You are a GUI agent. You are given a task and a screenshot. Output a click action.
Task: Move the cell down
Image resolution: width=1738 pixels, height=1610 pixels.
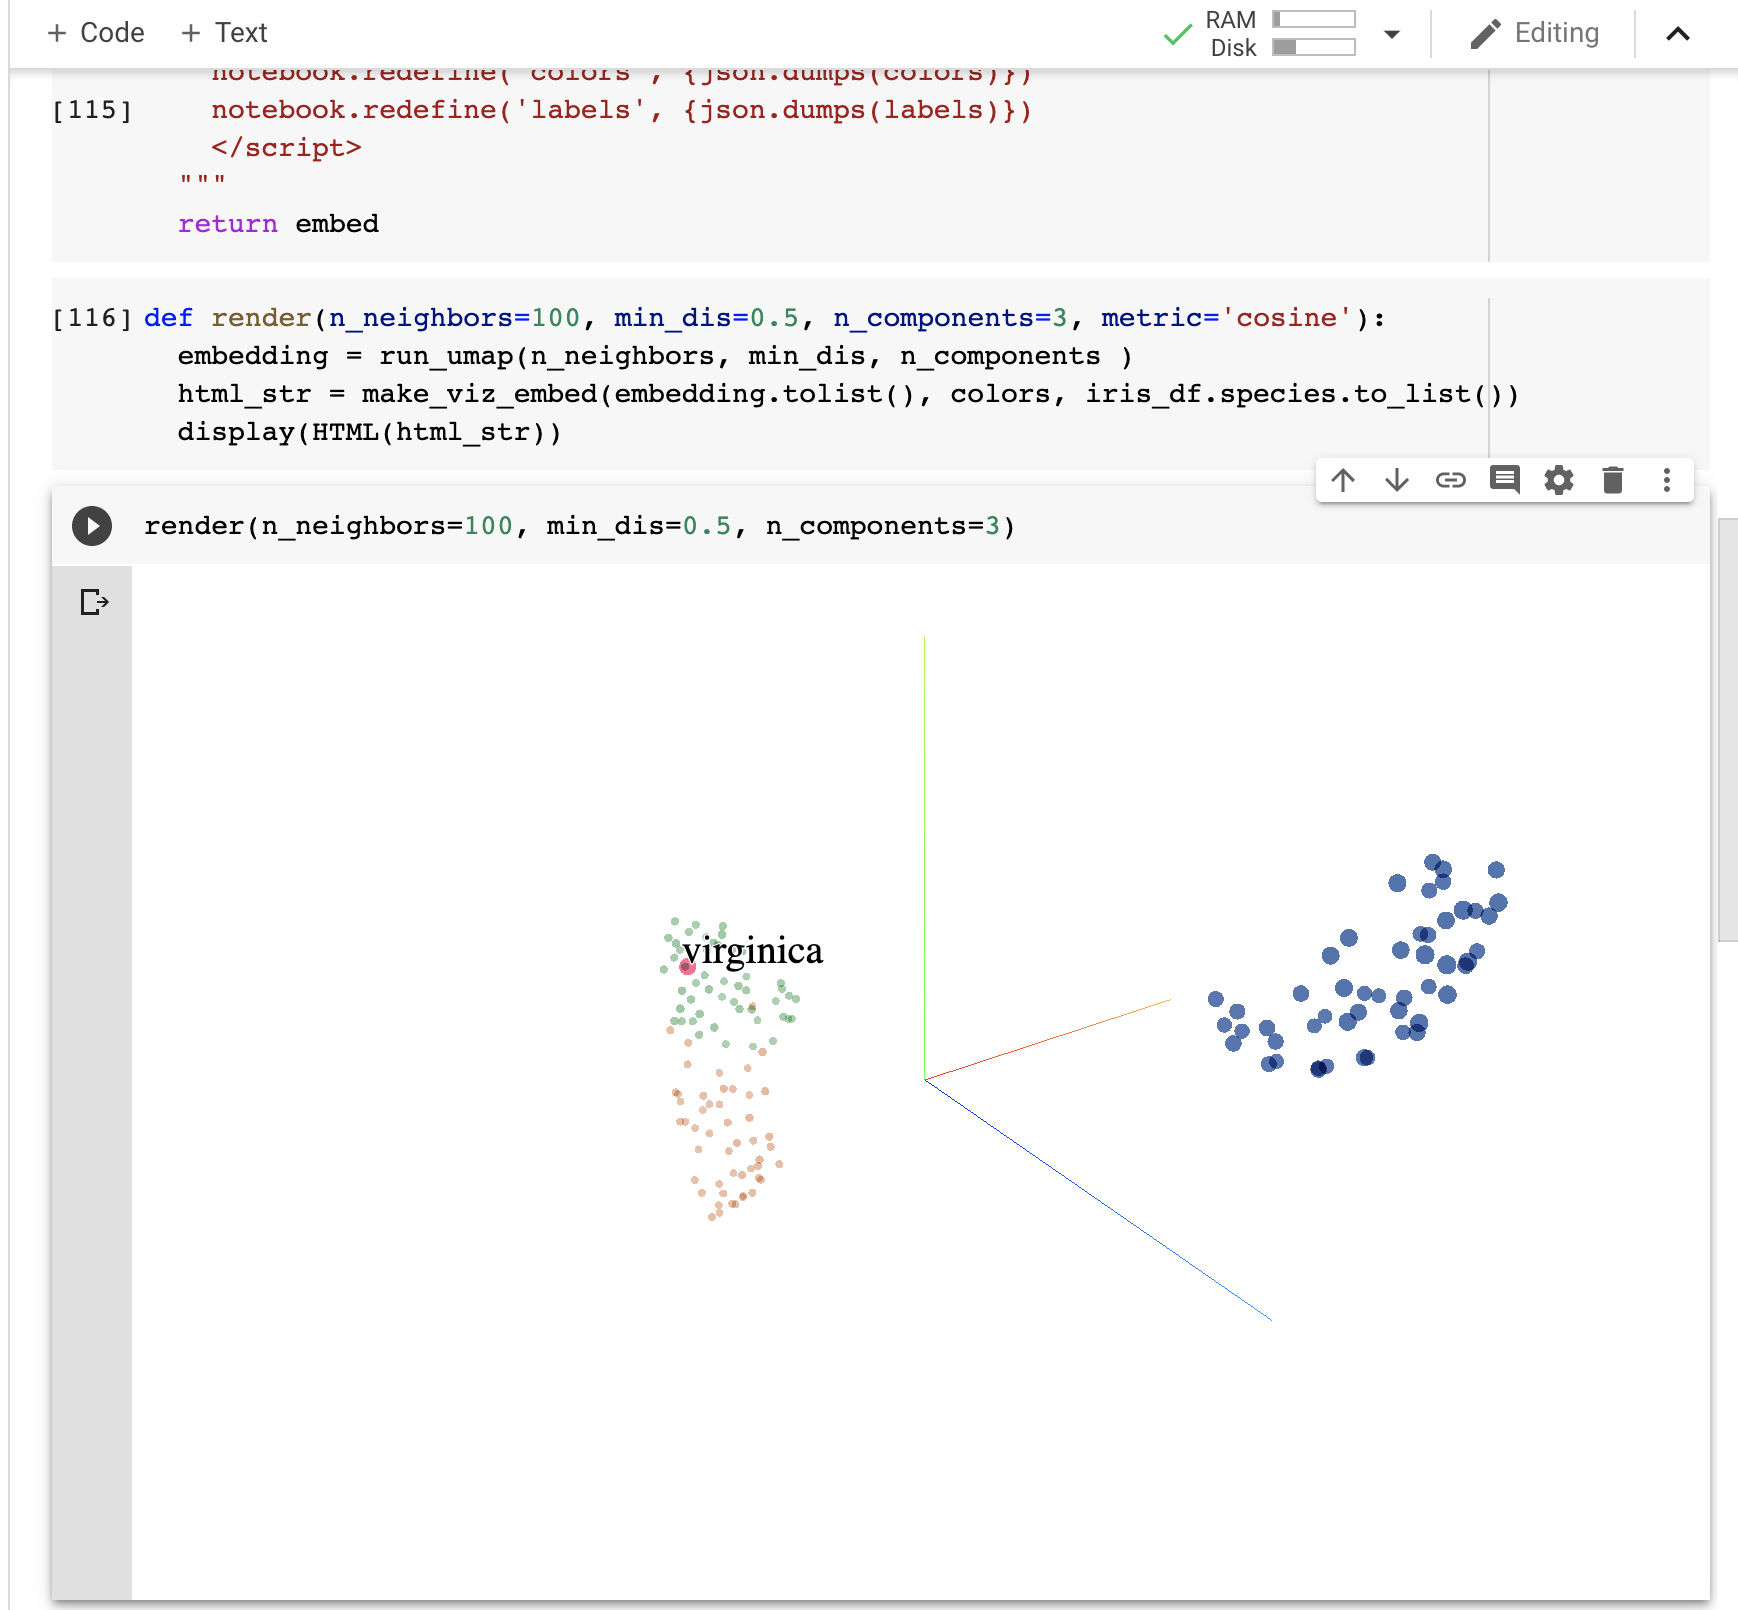[1397, 481]
